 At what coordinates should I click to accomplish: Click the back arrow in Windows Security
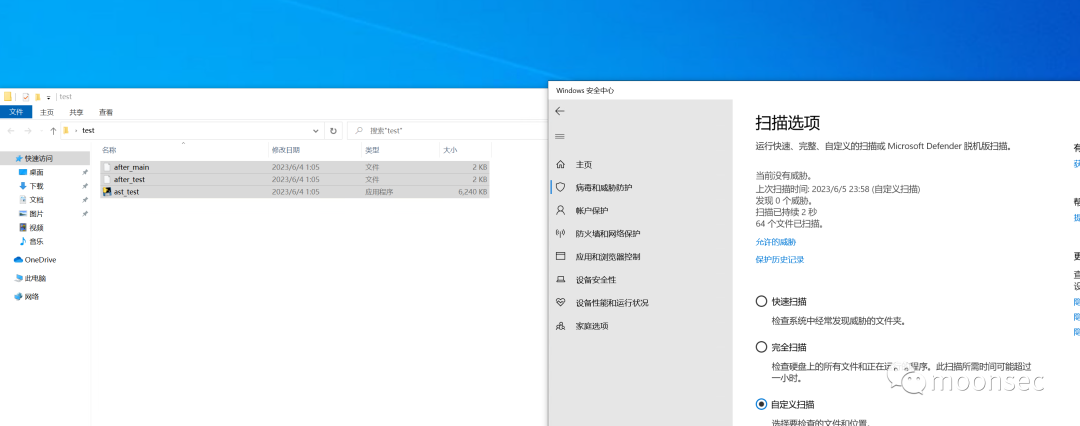(559, 111)
